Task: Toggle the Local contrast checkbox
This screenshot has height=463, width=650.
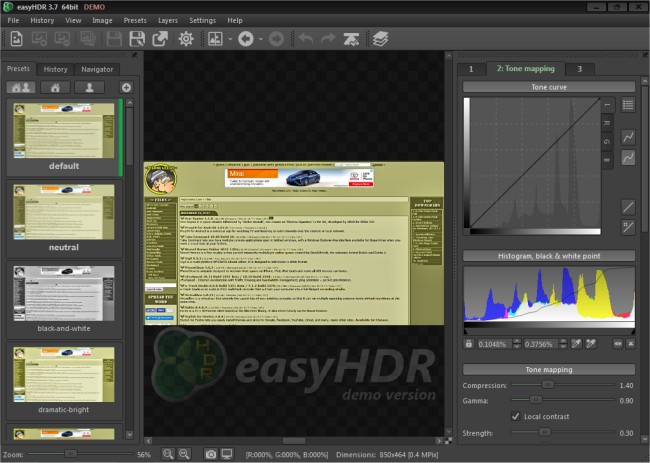Action: pyautogui.click(x=515, y=415)
